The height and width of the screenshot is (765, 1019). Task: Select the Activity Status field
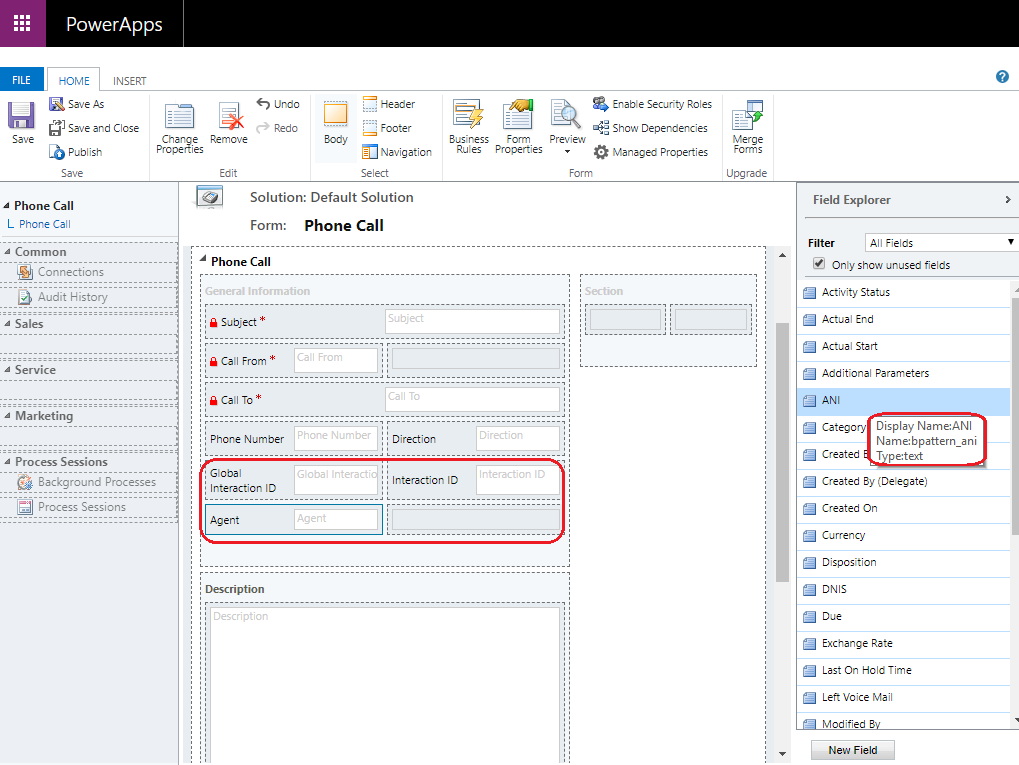click(x=904, y=292)
